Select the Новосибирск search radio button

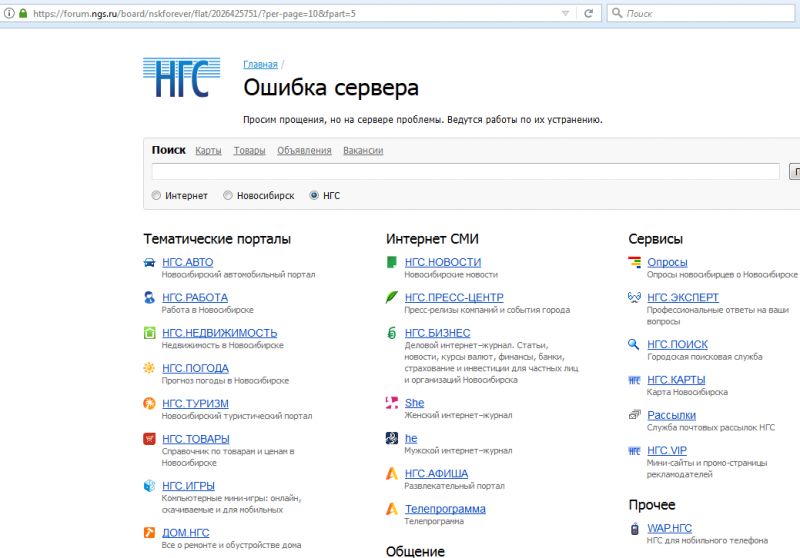click(x=228, y=195)
